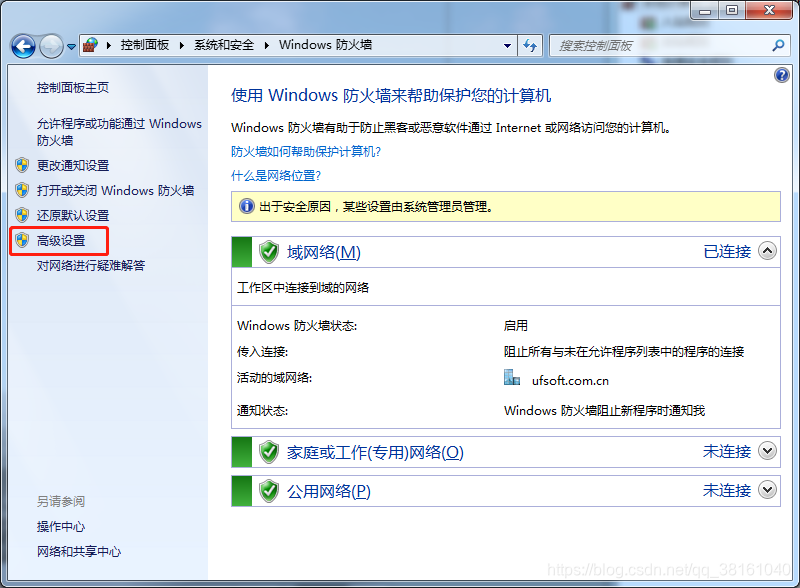Click shield icon beside 打开或关闭 Windows 防火墙
The height and width of the screenshot is (588, 800).
22,190
